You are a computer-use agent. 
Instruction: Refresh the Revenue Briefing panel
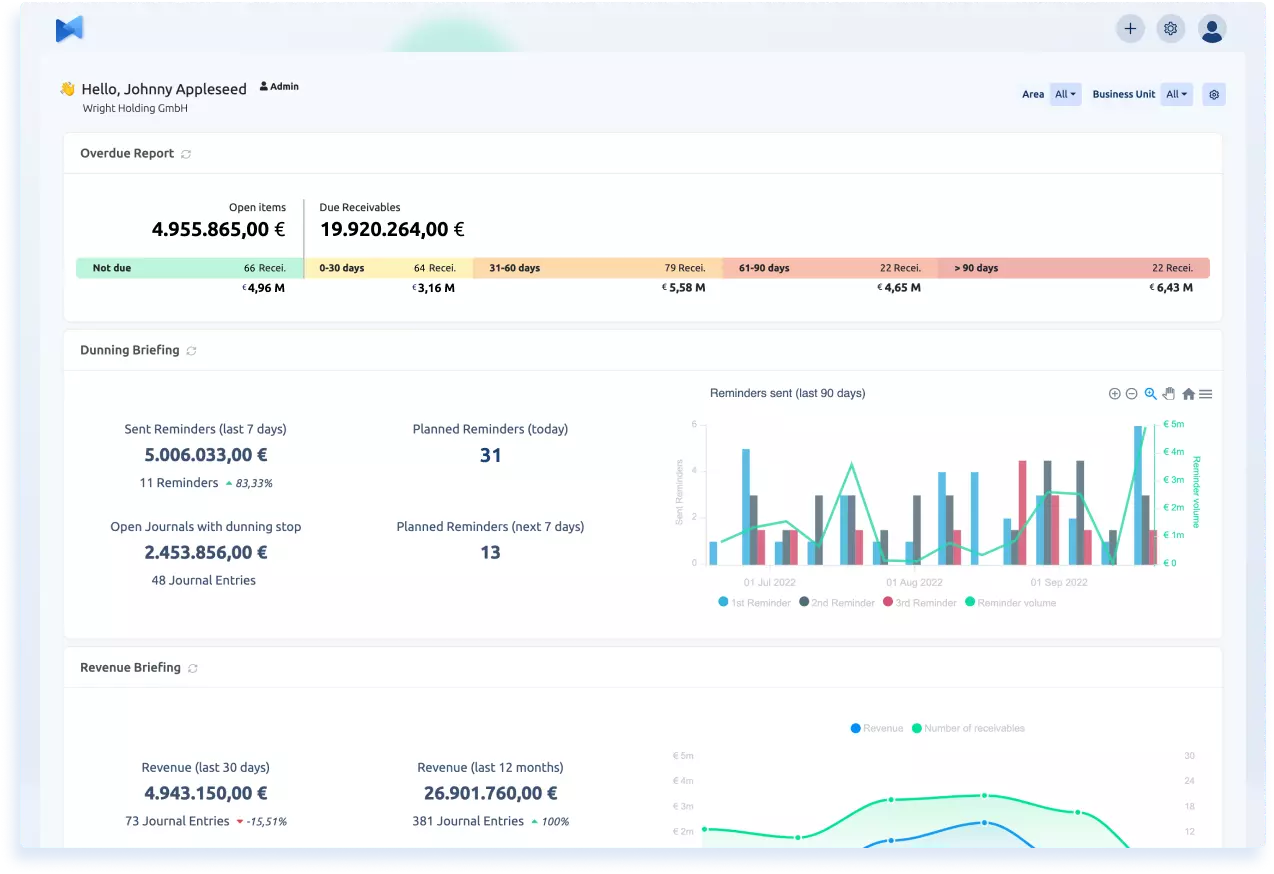[x=192, y=668]
